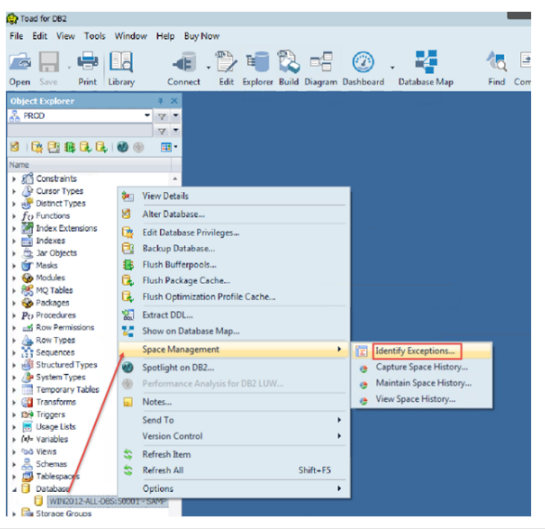Open the Edit (editor) toolbar icon
Screen dimensions: 545x529
(226, 68)
